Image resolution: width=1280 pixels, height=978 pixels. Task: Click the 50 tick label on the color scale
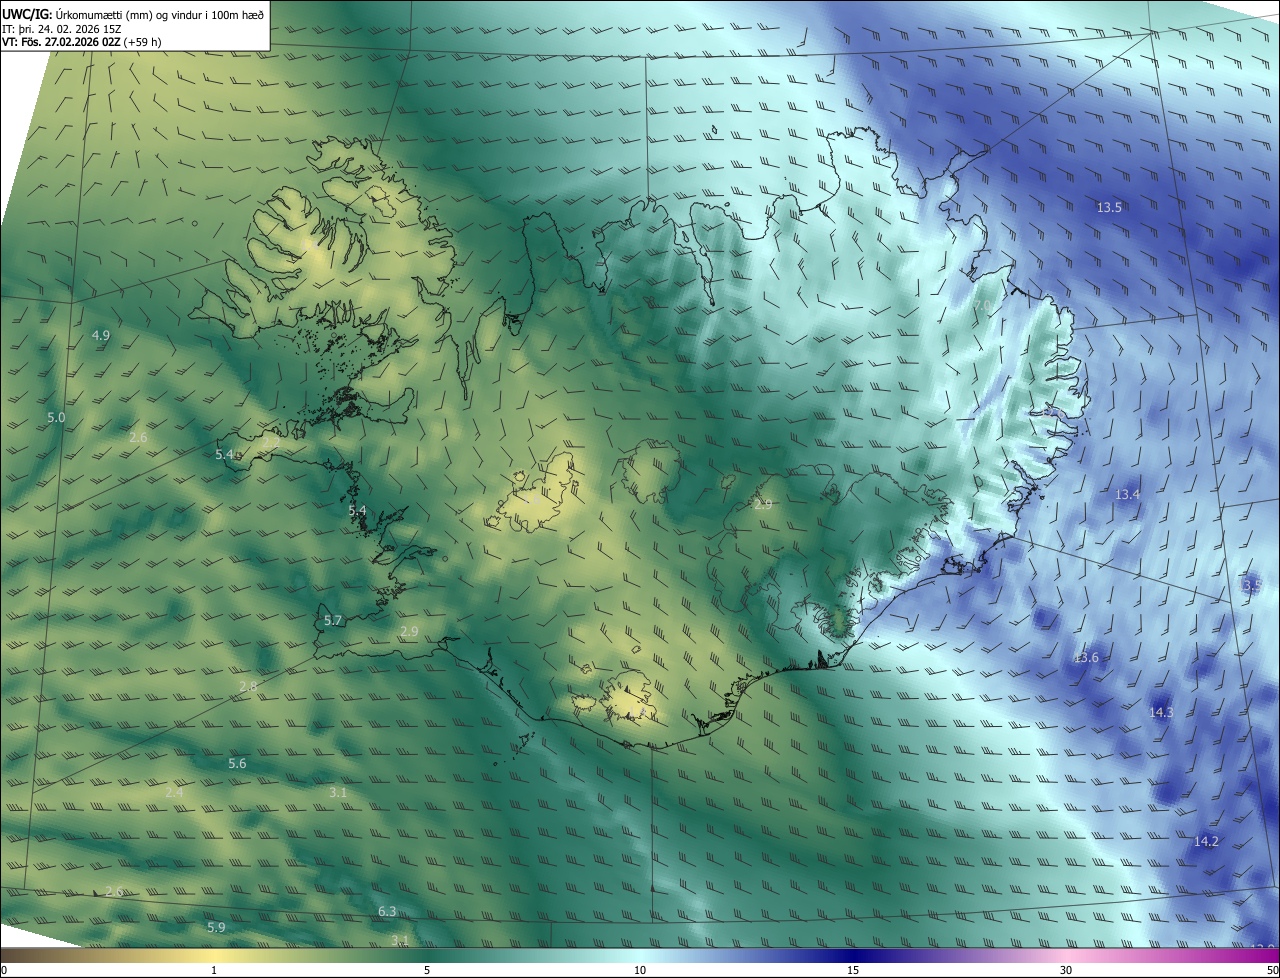[x=1272, y=970]
